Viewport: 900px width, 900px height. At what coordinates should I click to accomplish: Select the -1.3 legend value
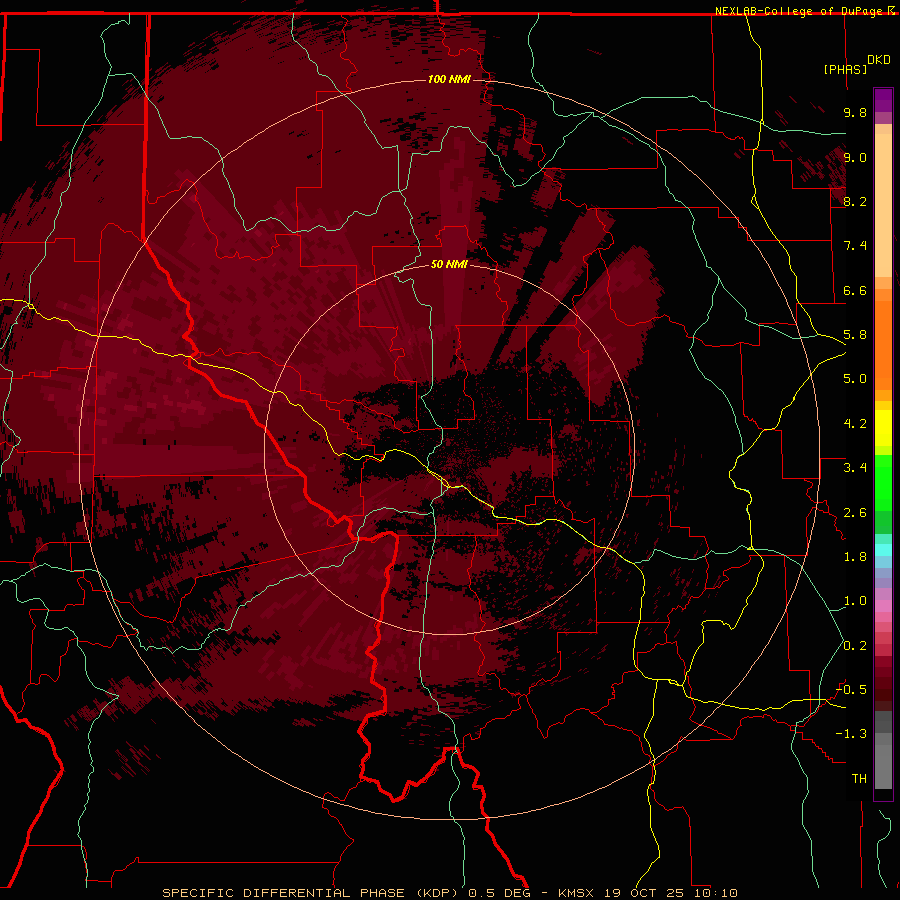(851, 734)
